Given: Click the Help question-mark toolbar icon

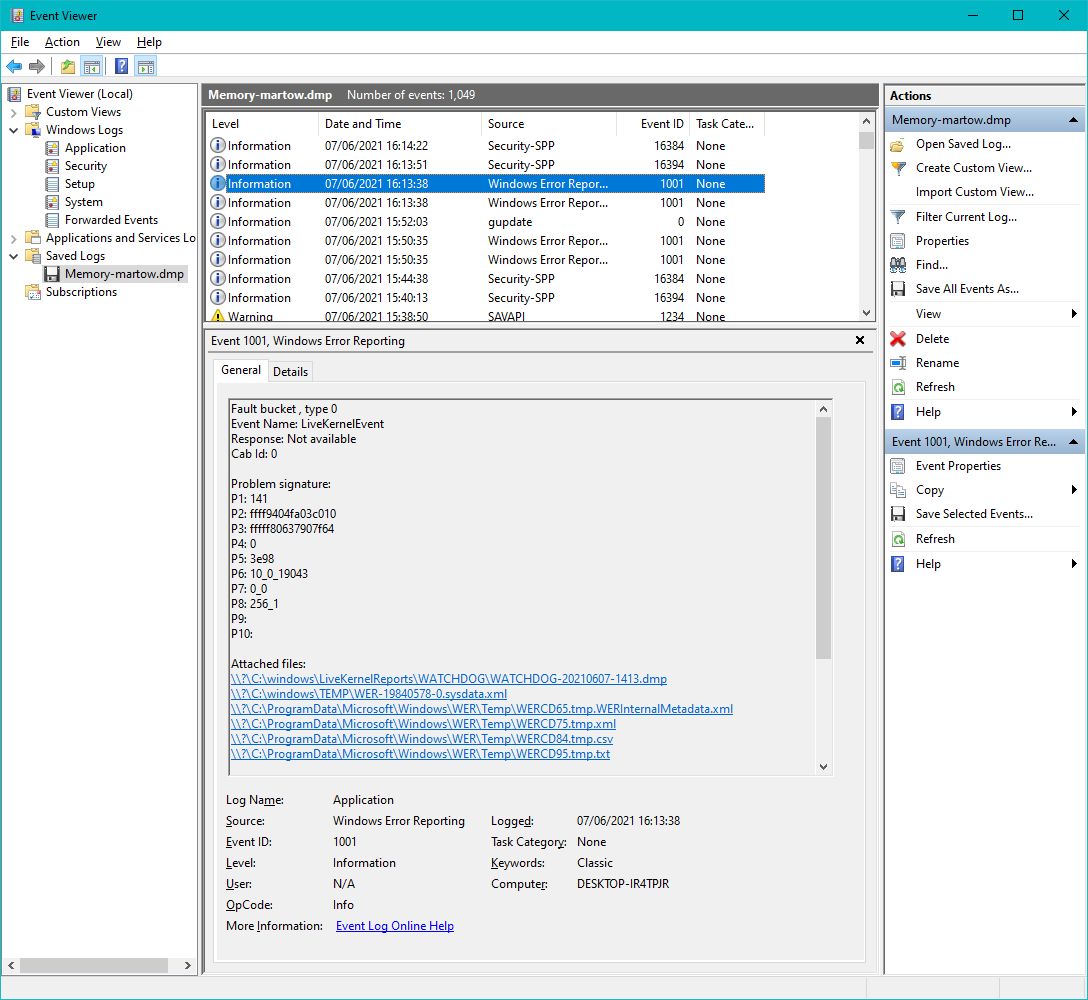Looking at the screenshot, I should 121,67.
